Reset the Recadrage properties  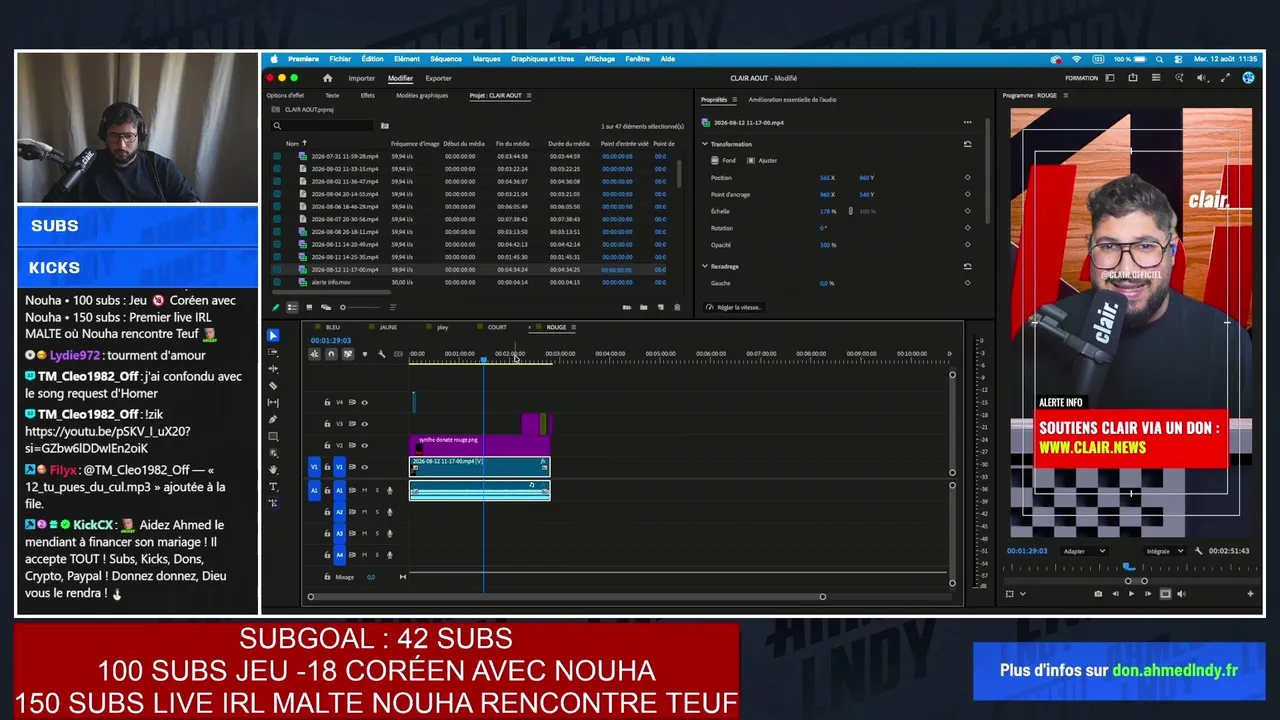(967, 267)
